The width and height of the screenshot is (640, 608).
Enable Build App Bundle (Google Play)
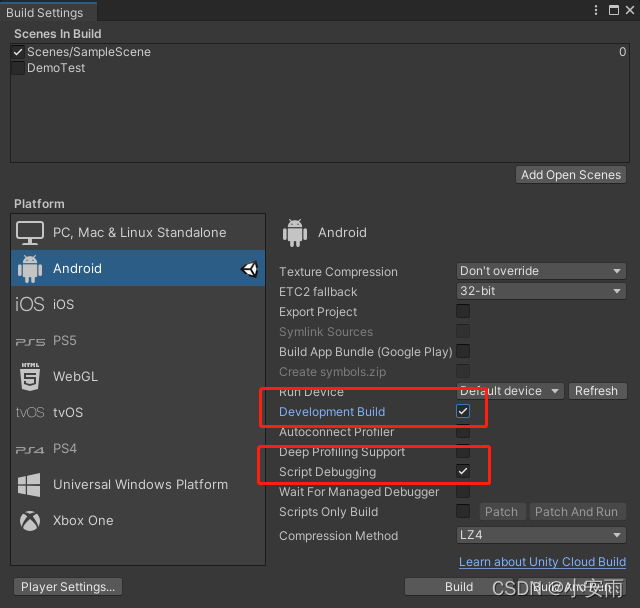click(463, 351)
